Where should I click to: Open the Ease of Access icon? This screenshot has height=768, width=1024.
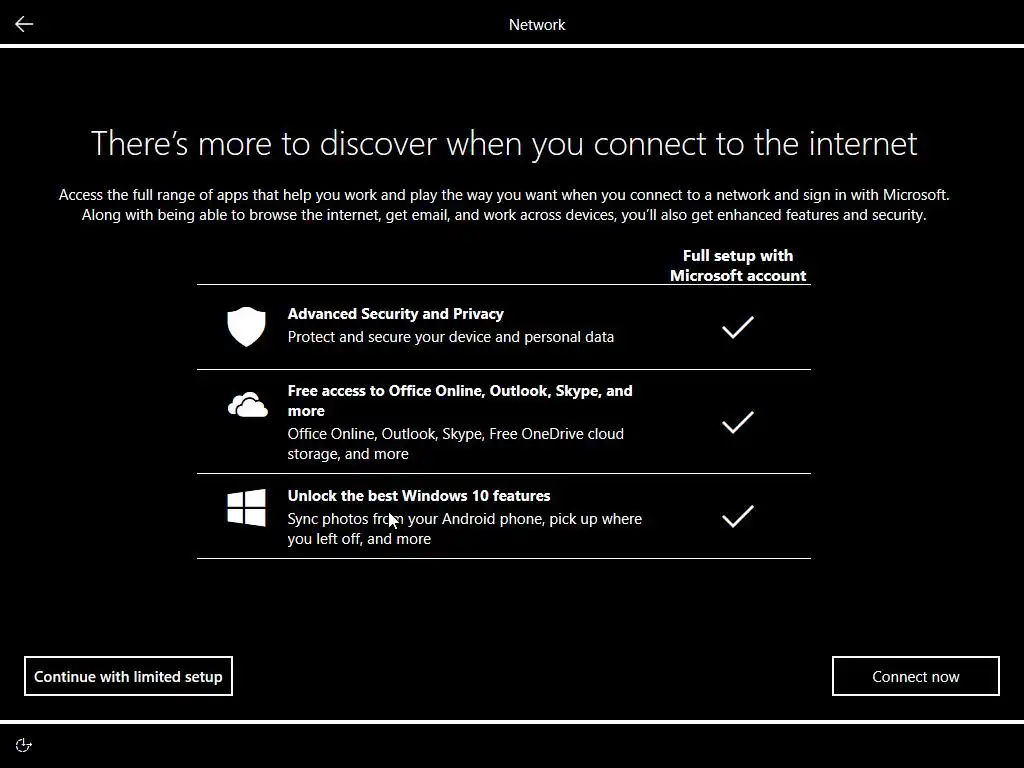(x=24, y=745)
